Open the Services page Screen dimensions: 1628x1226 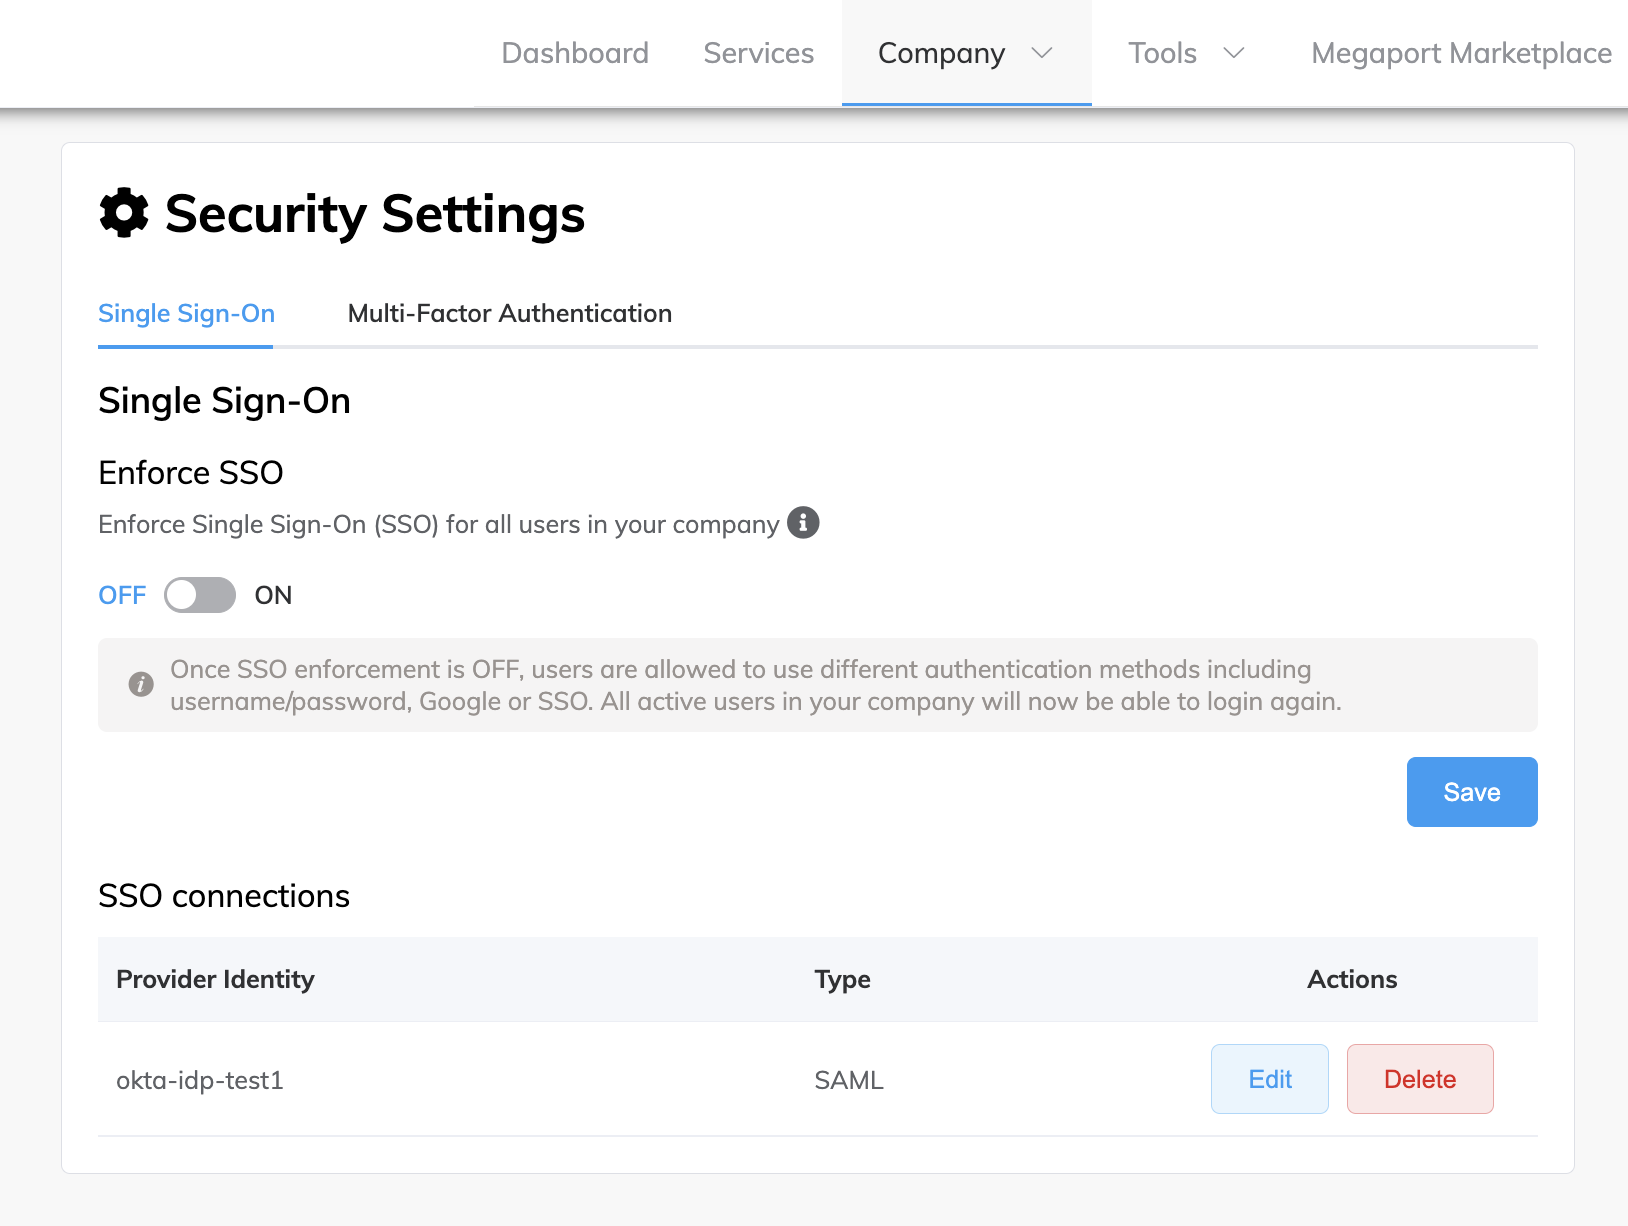click(x=759, y=53)
